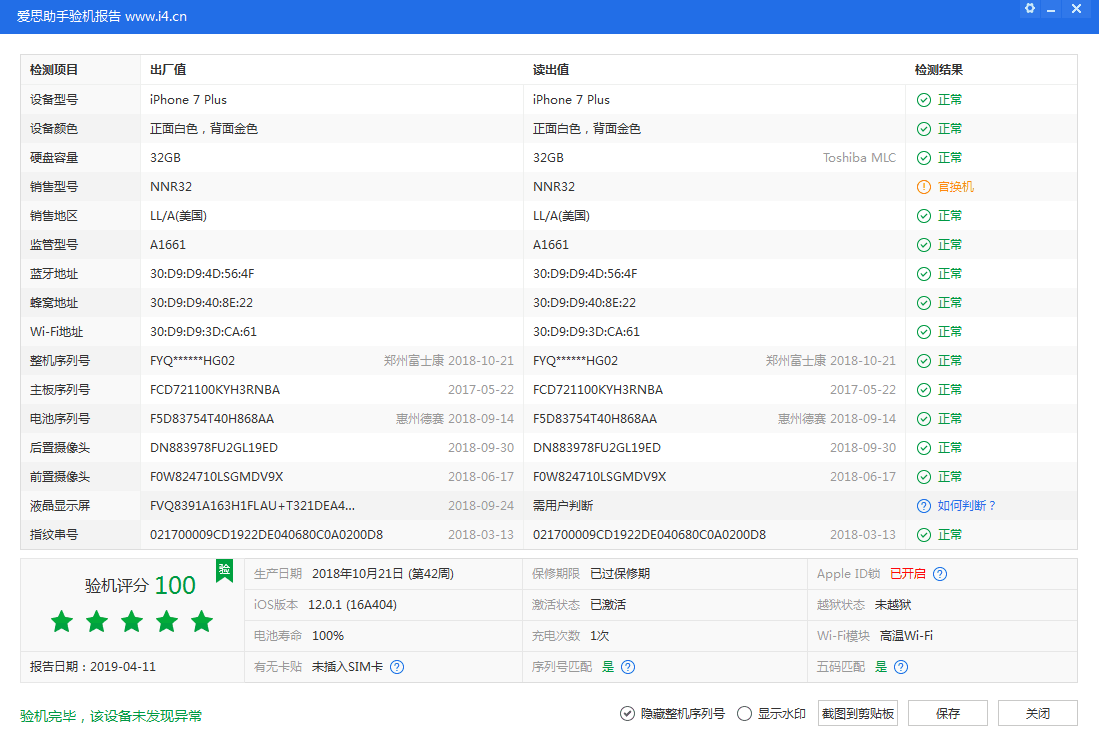Click the green check icon in 主板序列号 row
This screenshot has height=732, width=1099.
[924, 390]
